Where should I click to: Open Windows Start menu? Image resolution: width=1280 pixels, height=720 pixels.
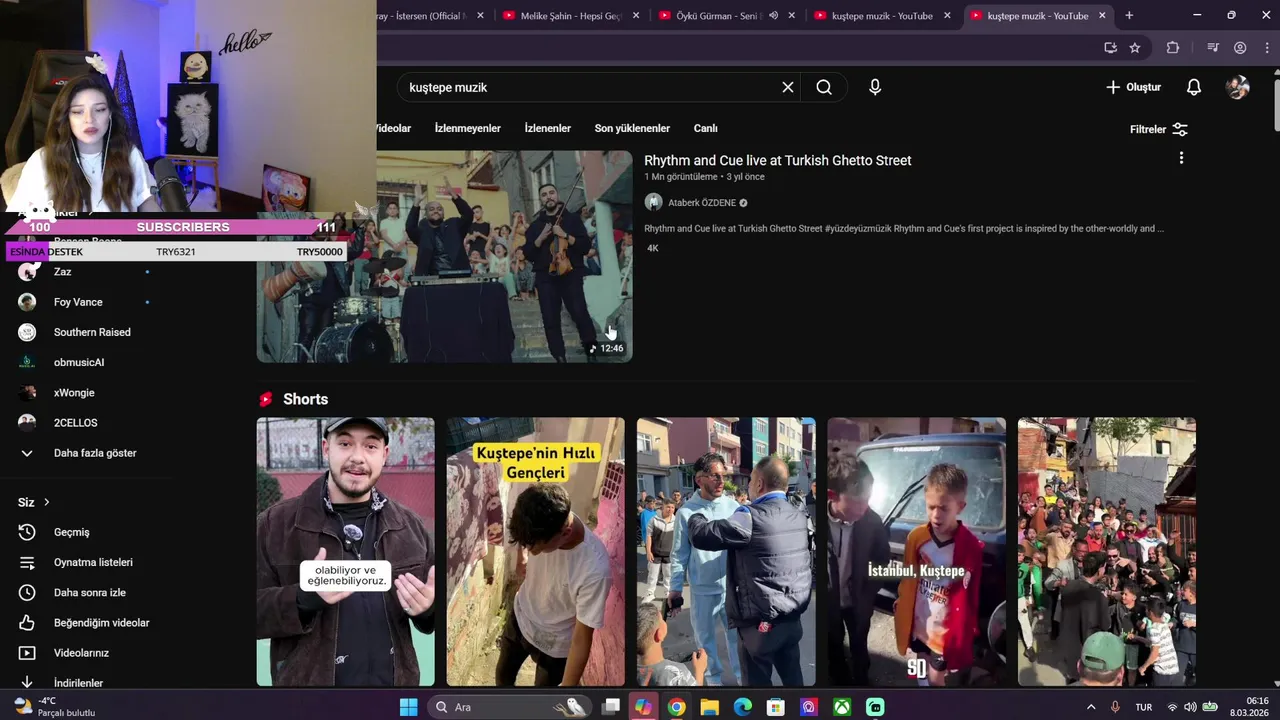coord(409,707)
